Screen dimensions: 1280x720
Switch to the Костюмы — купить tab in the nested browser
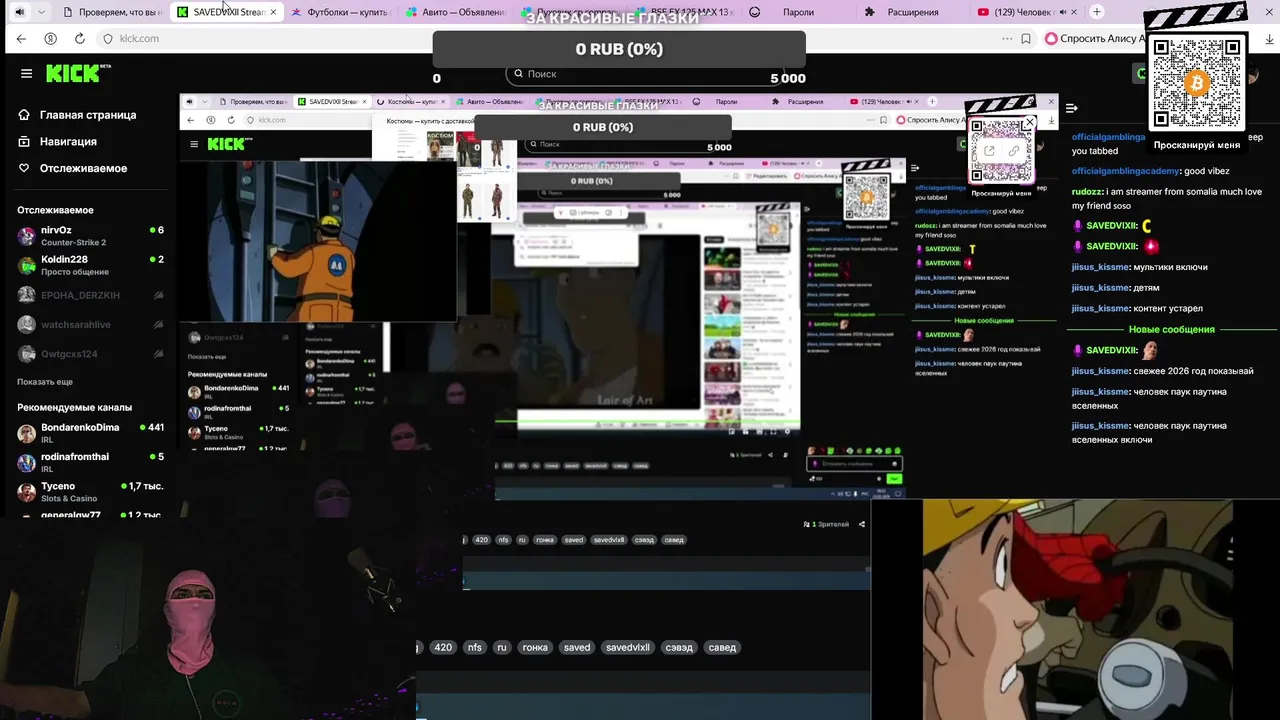coord(411,102)
